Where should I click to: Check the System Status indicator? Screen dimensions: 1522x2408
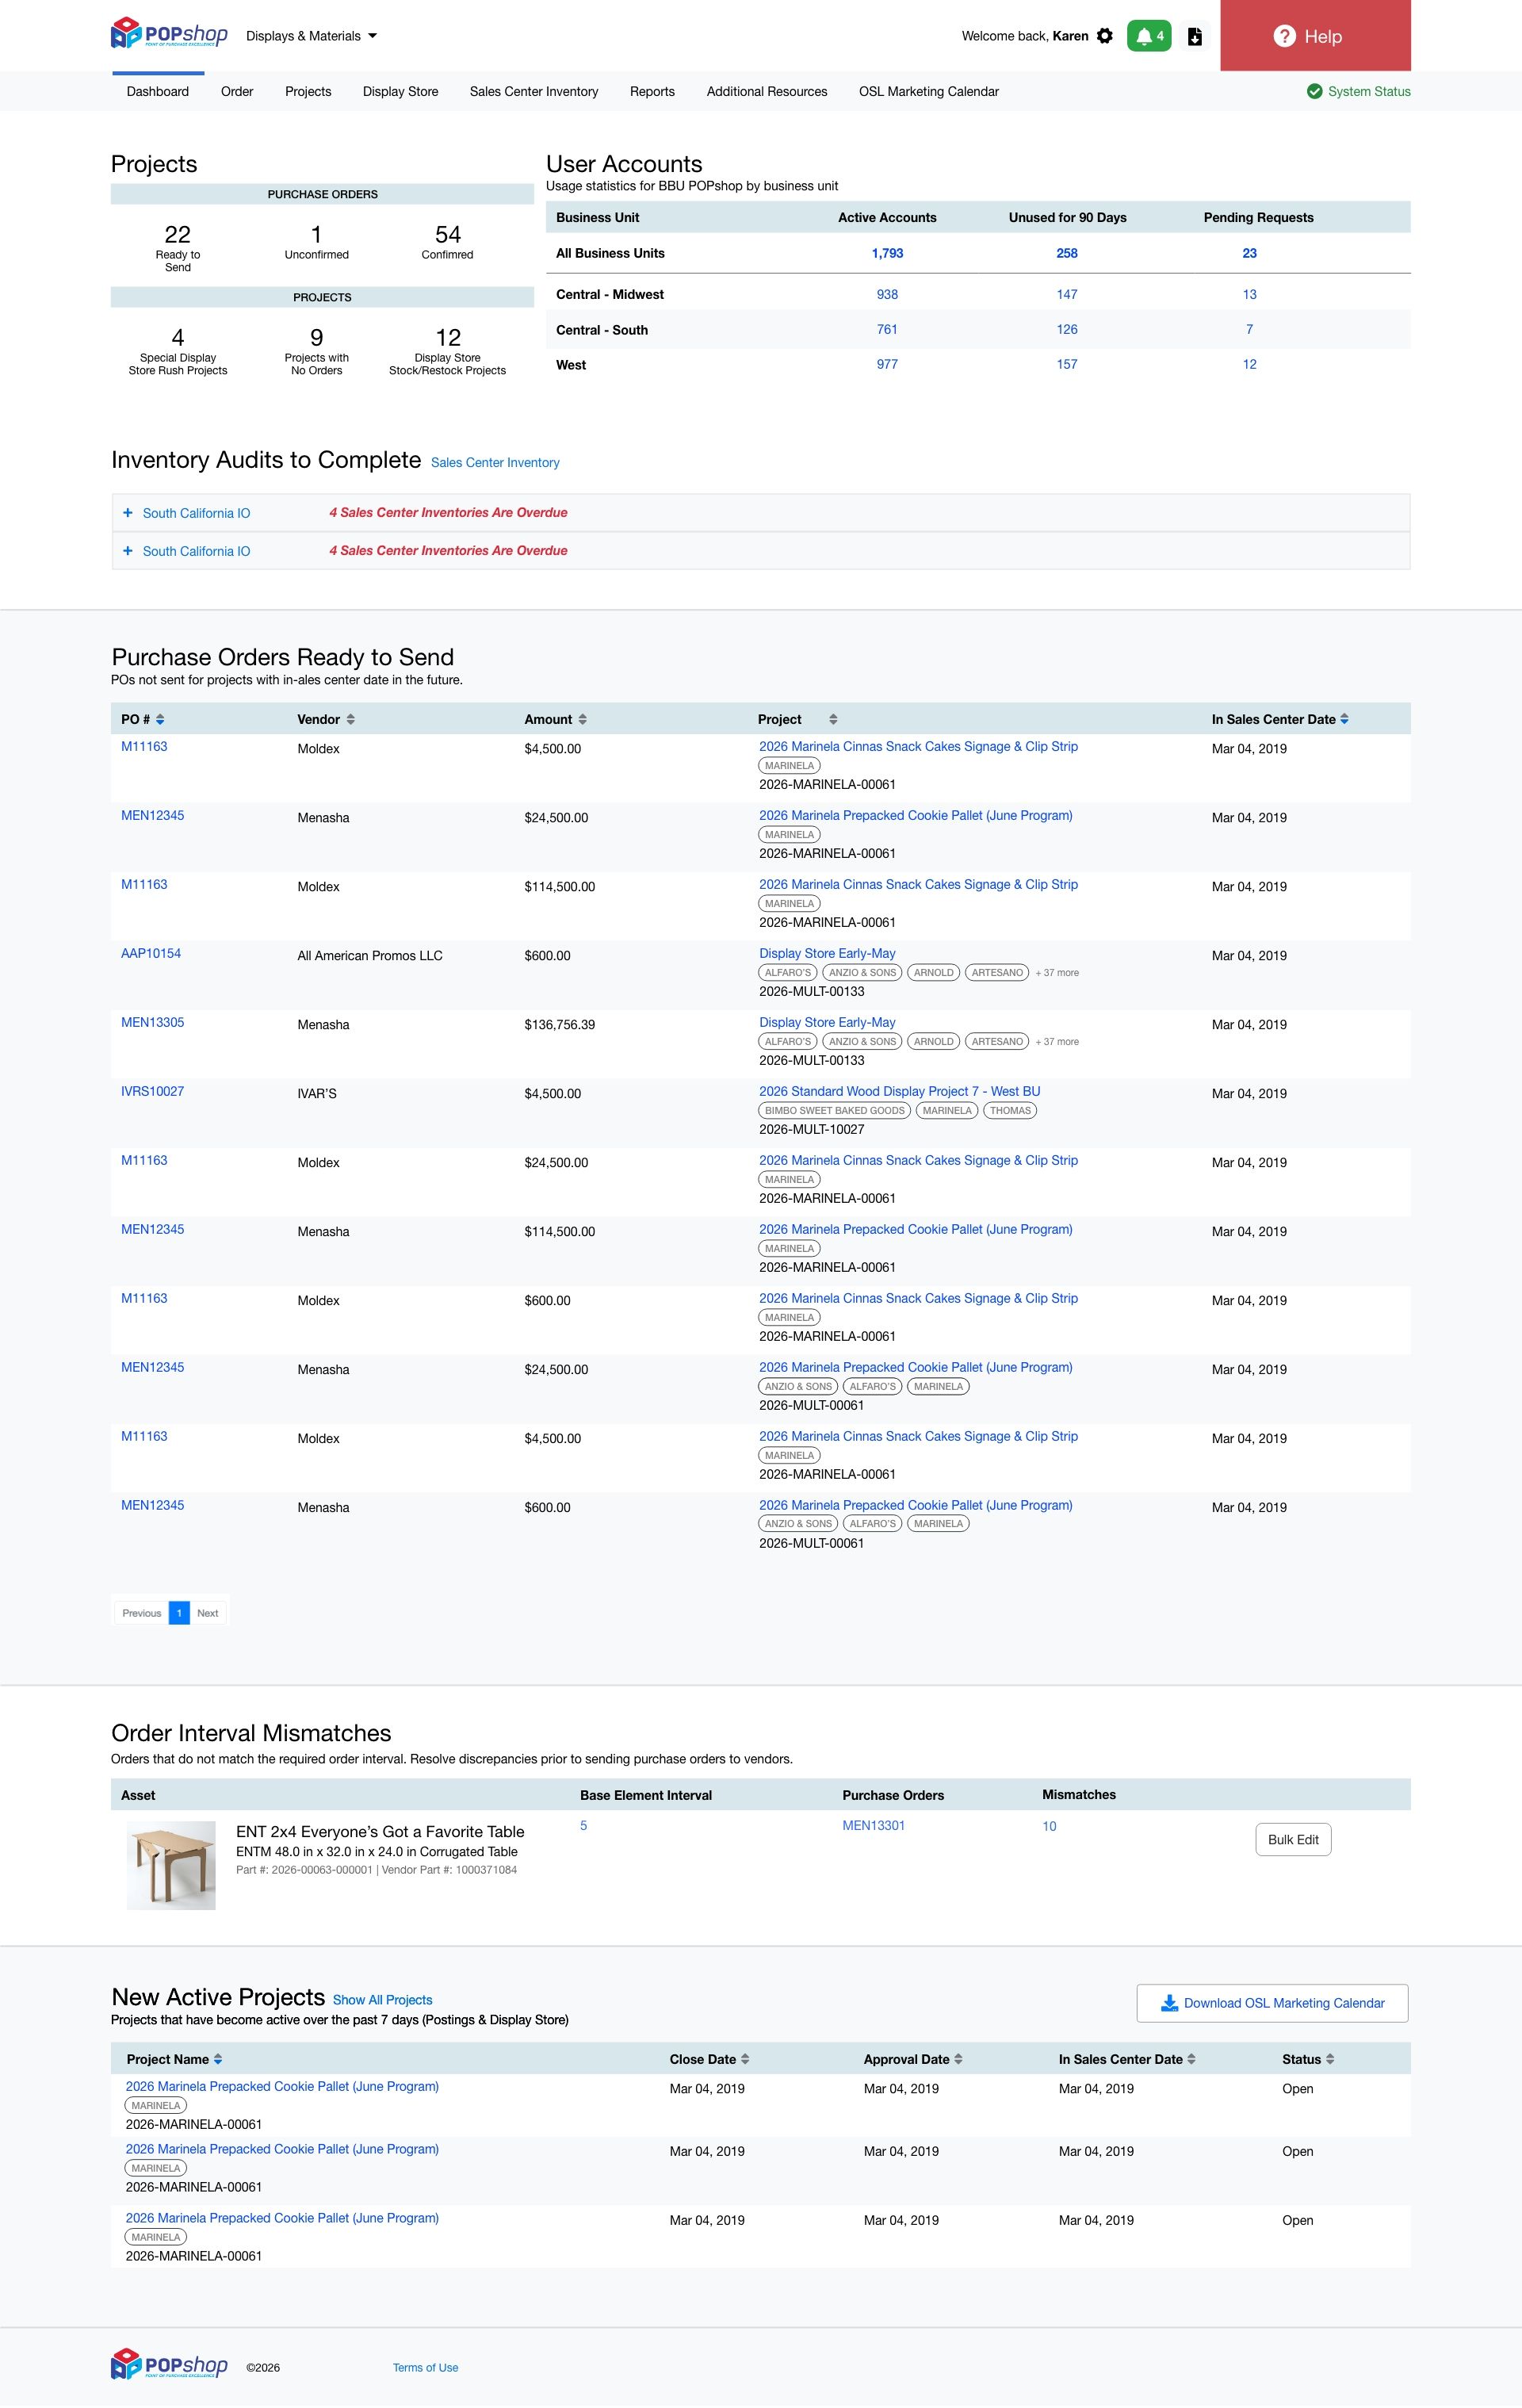[1358, 91]
